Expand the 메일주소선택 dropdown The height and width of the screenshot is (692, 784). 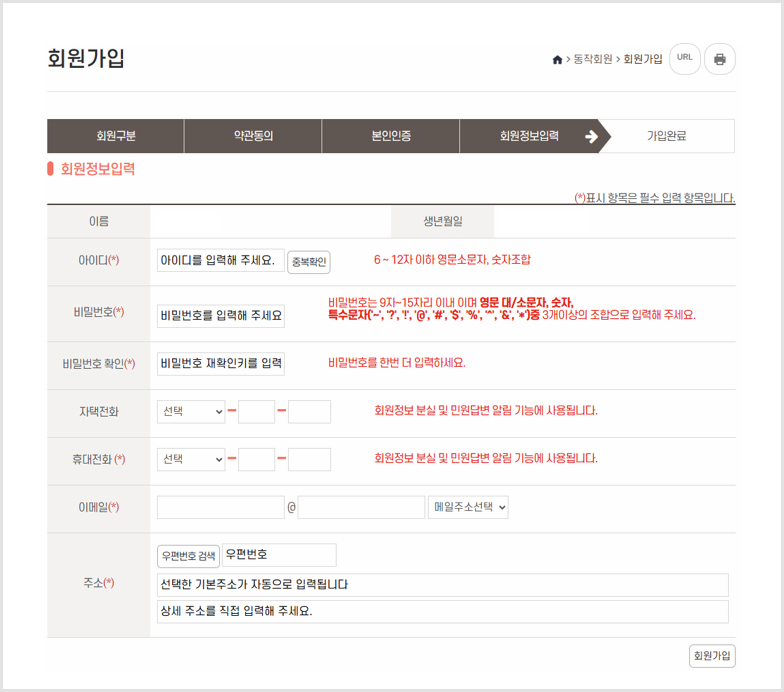468,507
